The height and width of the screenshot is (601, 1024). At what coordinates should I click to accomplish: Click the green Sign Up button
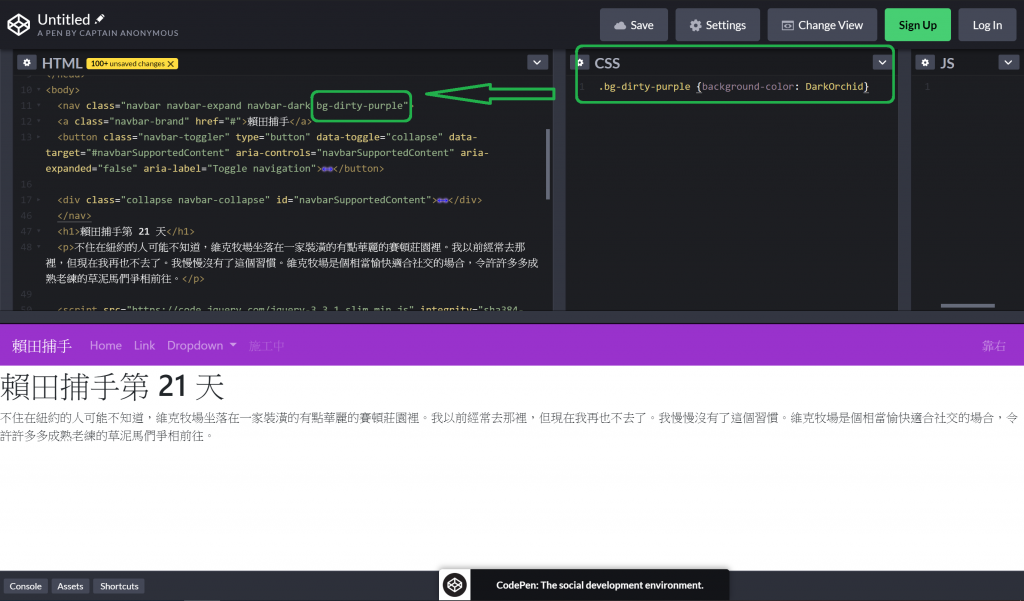point(918,25)
